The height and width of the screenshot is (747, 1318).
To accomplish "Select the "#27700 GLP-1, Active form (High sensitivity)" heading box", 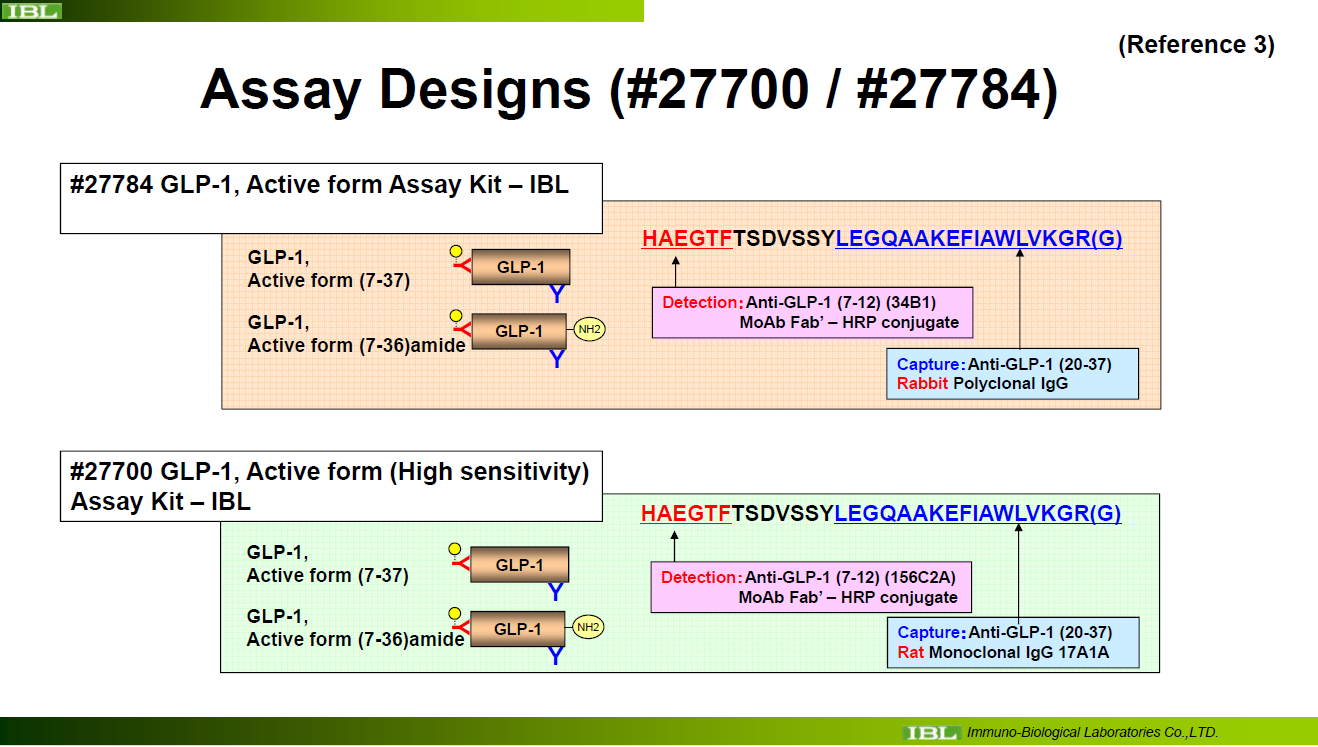I will (x=331, y=486).
